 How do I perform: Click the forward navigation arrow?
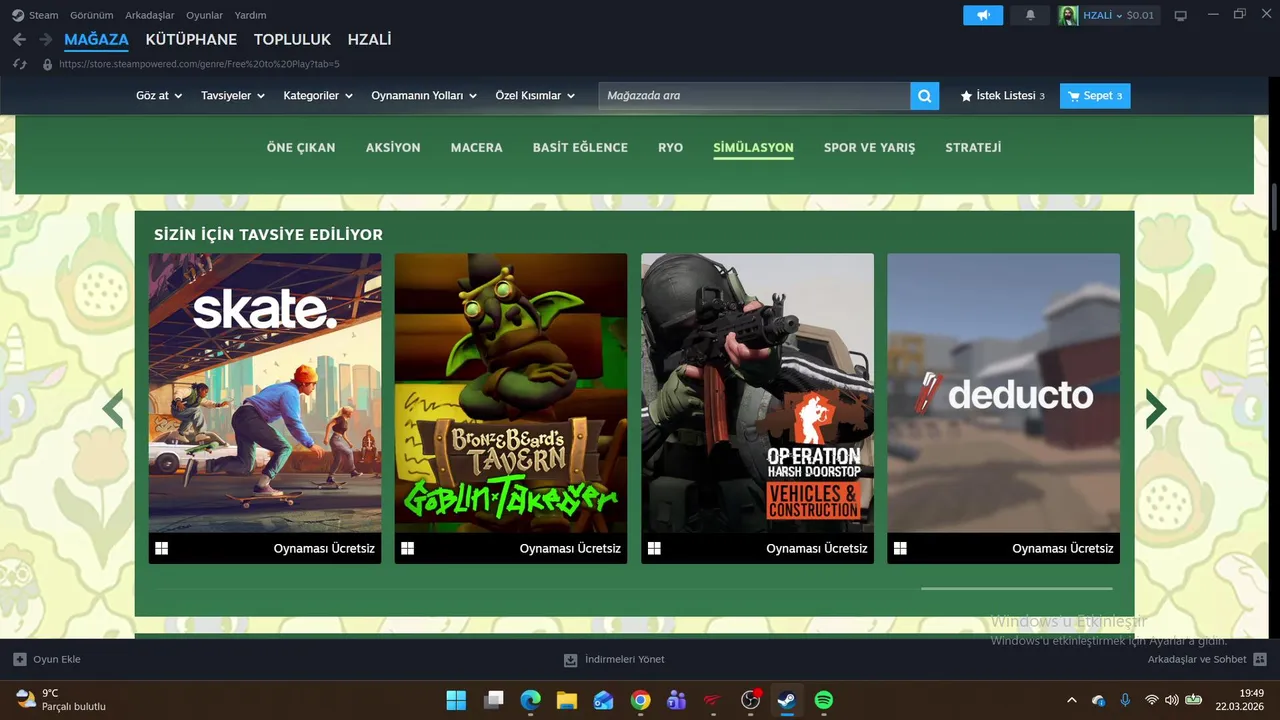45,39
